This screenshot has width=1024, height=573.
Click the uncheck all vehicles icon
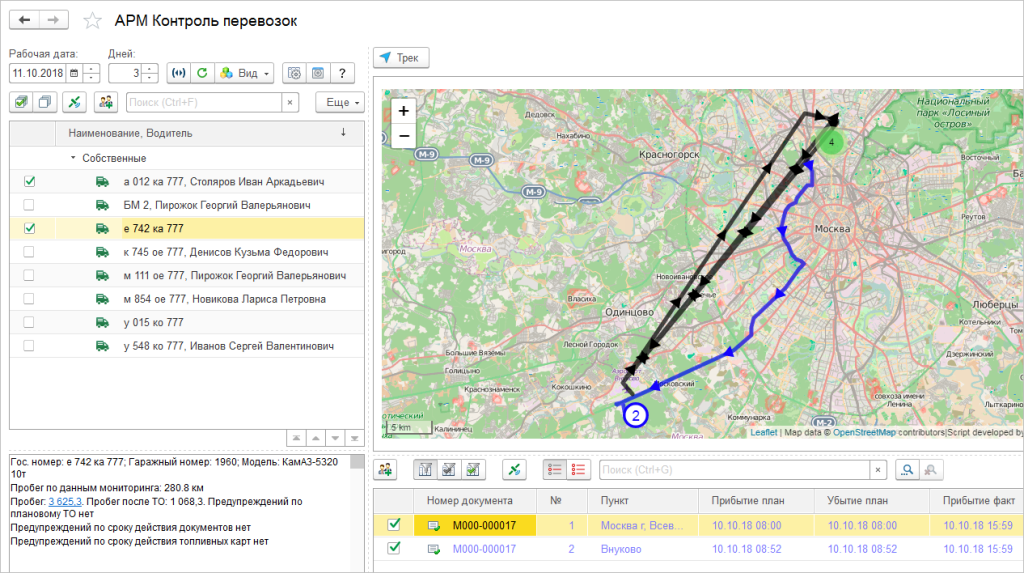pyautogui.click(x=45, y=102)
